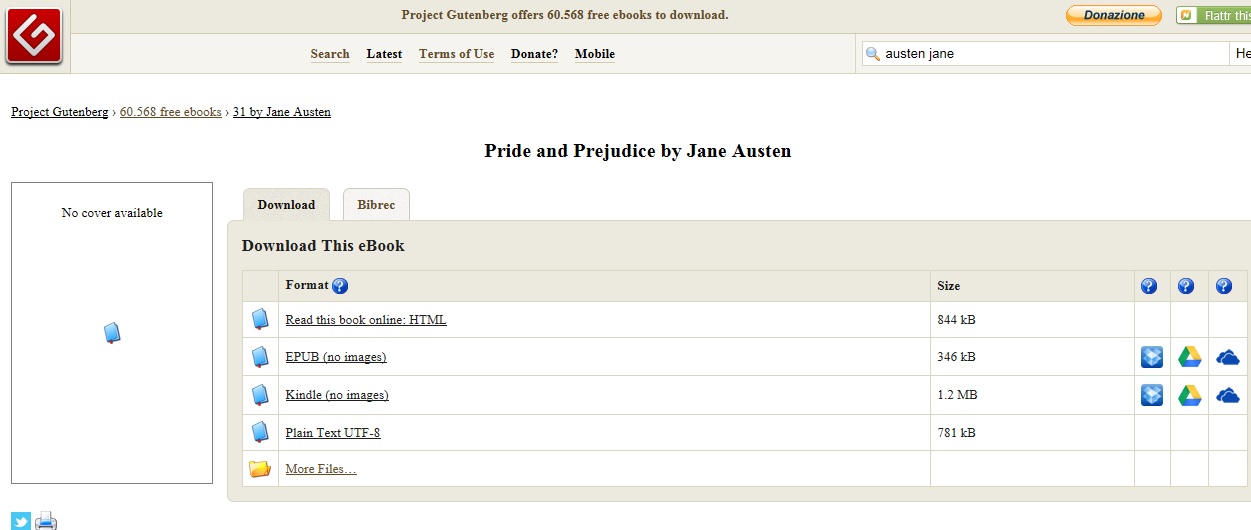1251x530 pixels.
Task: Click the Project Gutenberg logo
Action: pos(34,35)
